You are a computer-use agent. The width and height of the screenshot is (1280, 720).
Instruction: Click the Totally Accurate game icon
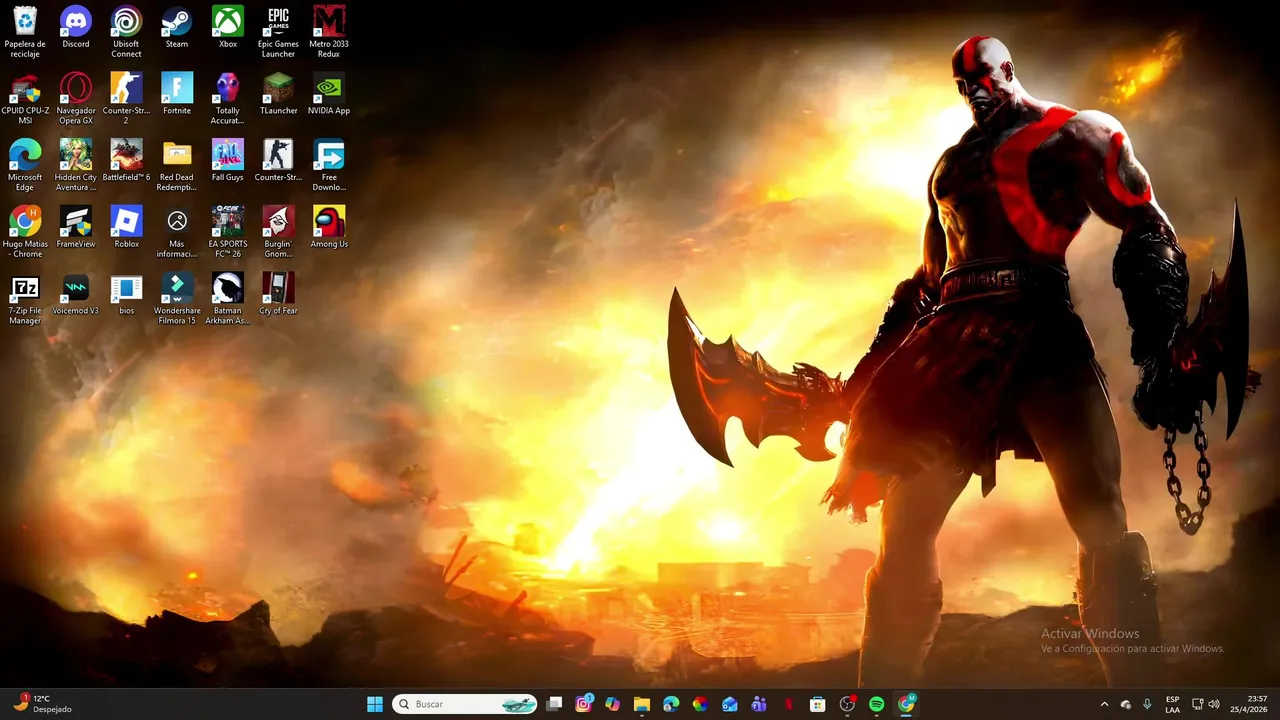(x=228, y=98)
